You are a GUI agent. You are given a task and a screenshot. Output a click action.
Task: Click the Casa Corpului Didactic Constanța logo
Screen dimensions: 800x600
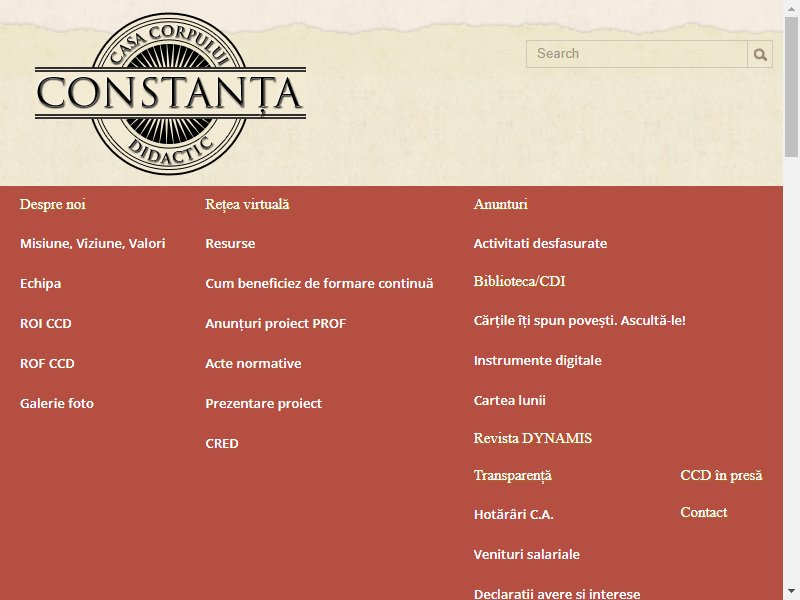(170, 94)
